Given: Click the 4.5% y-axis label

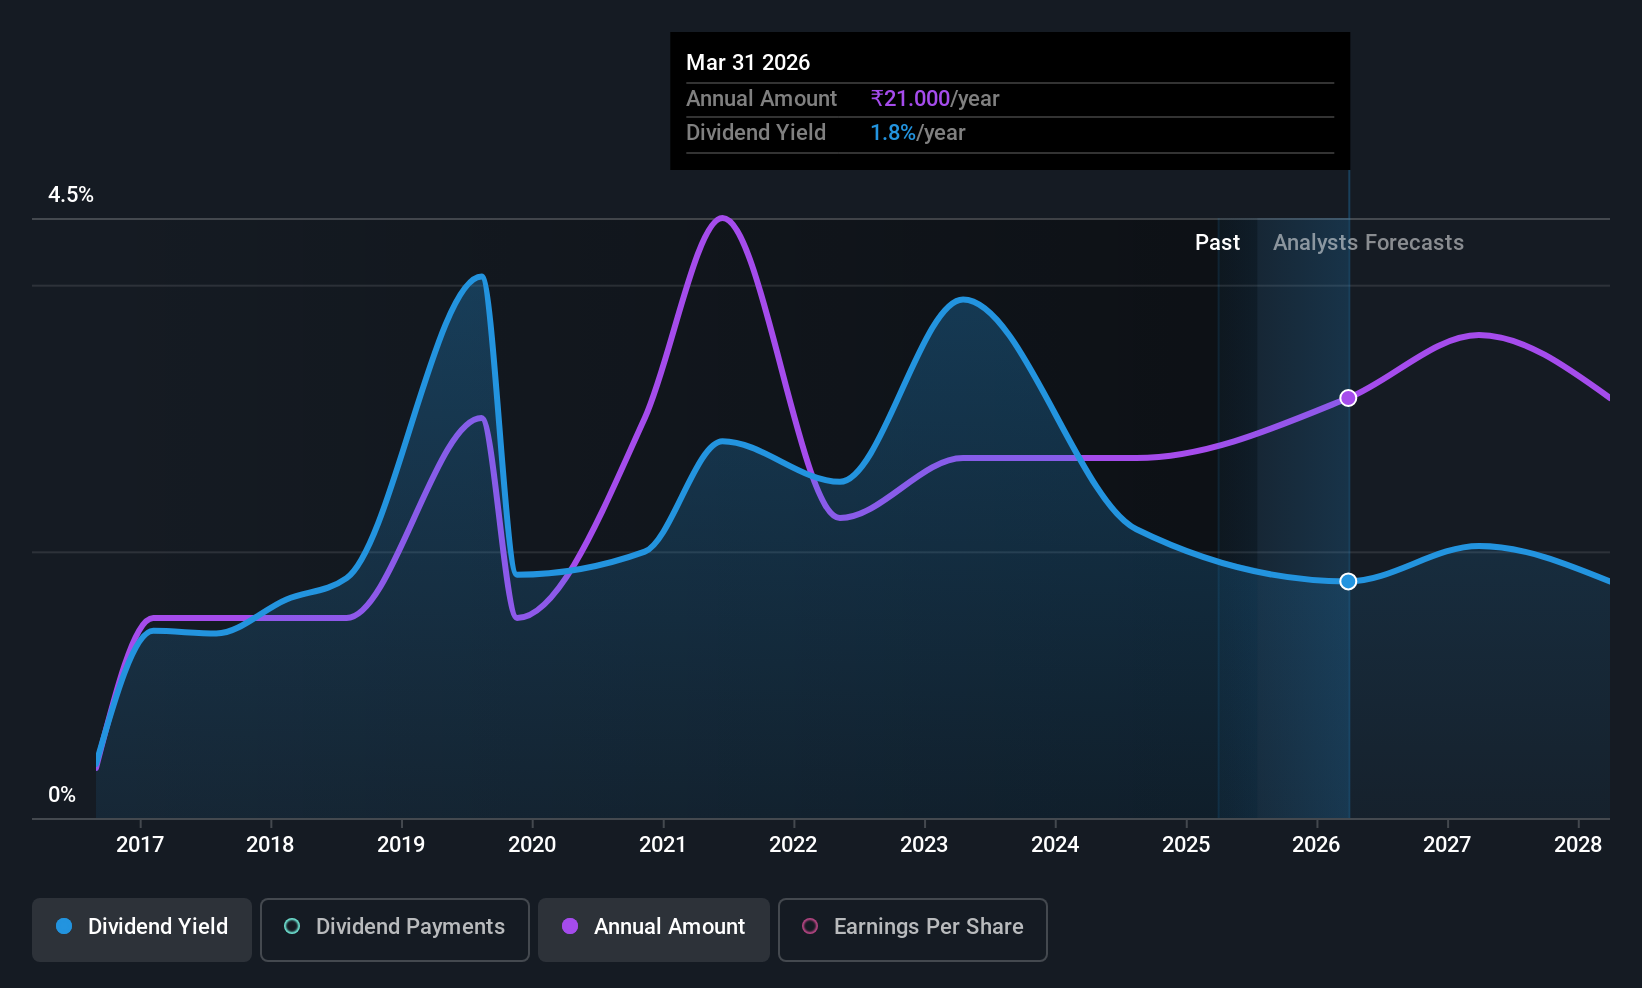Looking at the screenshot, I should pos(71,194).
